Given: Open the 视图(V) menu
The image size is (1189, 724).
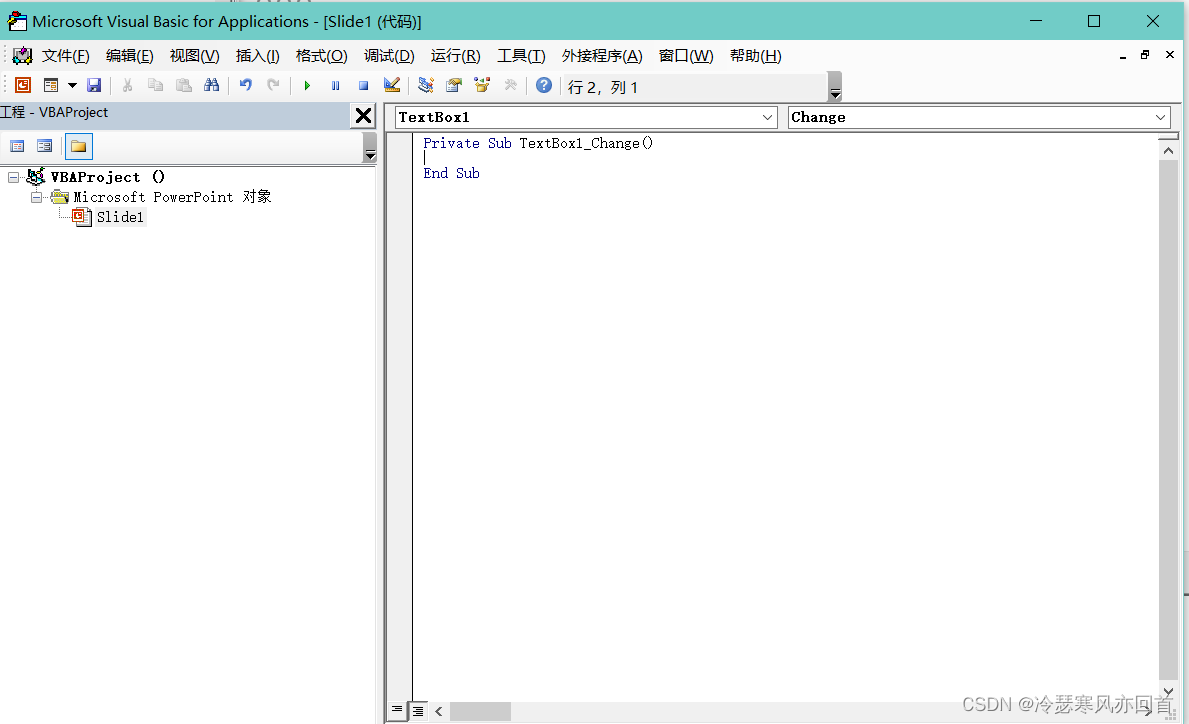Looking at the screenshot, I should click(x=194, y=56).
